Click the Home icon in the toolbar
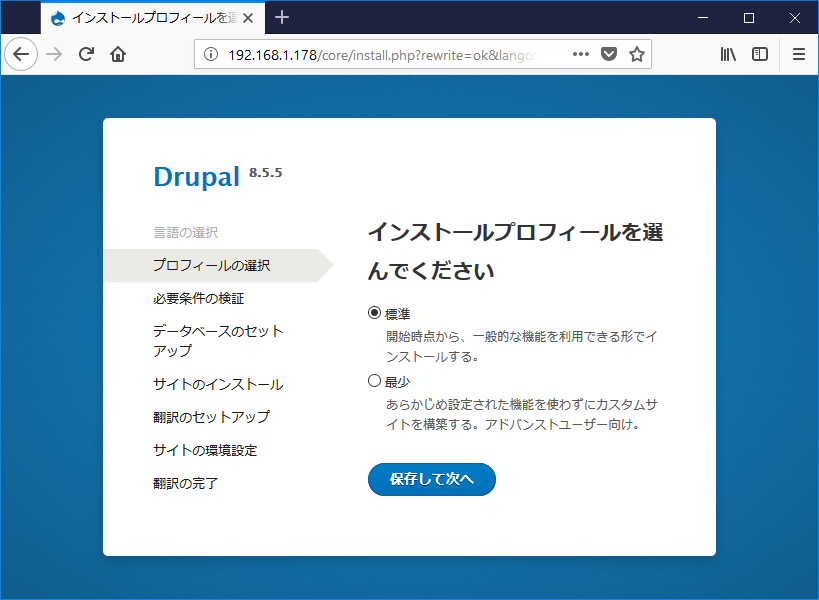Image resolution: width=819 pixels, height=600 pixels. click(x=118, y=54)
